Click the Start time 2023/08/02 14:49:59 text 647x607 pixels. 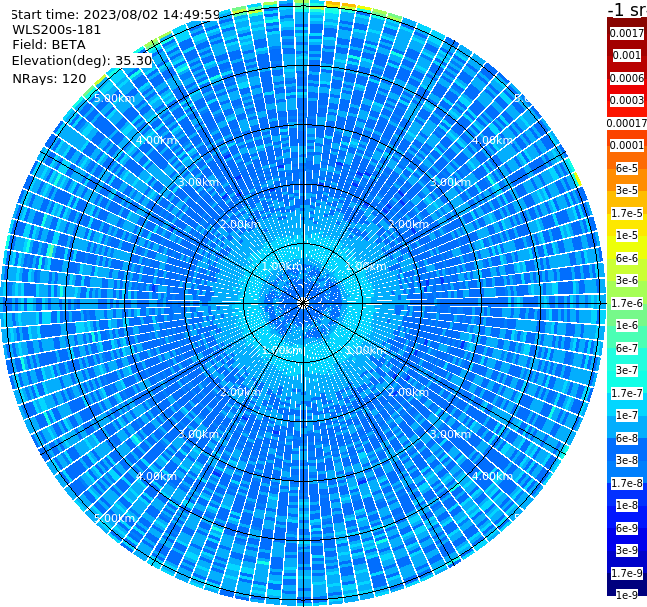[x=115, y=15]
